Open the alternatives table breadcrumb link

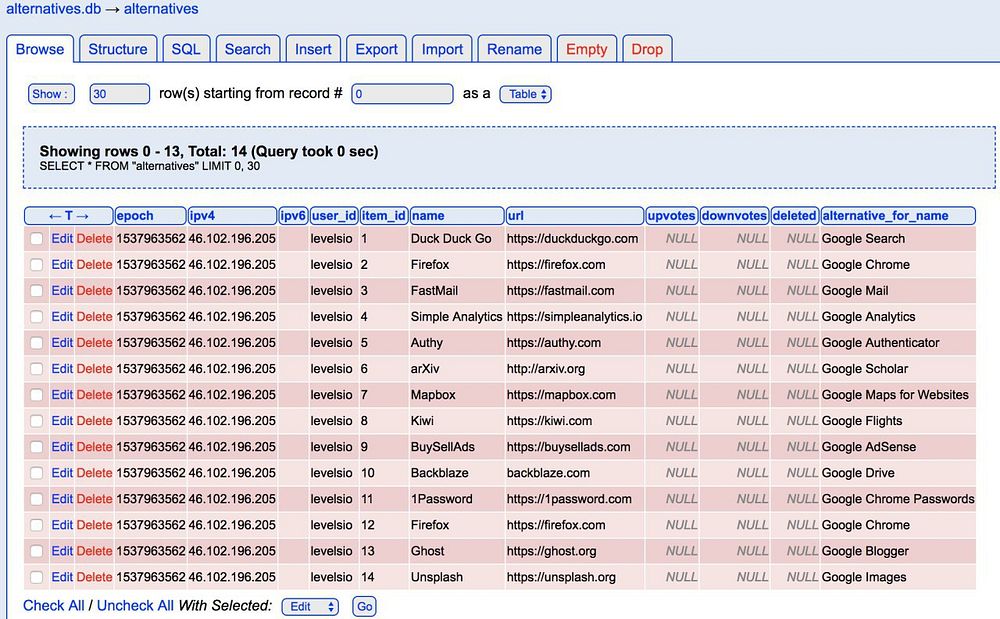(x=161, y=9)
